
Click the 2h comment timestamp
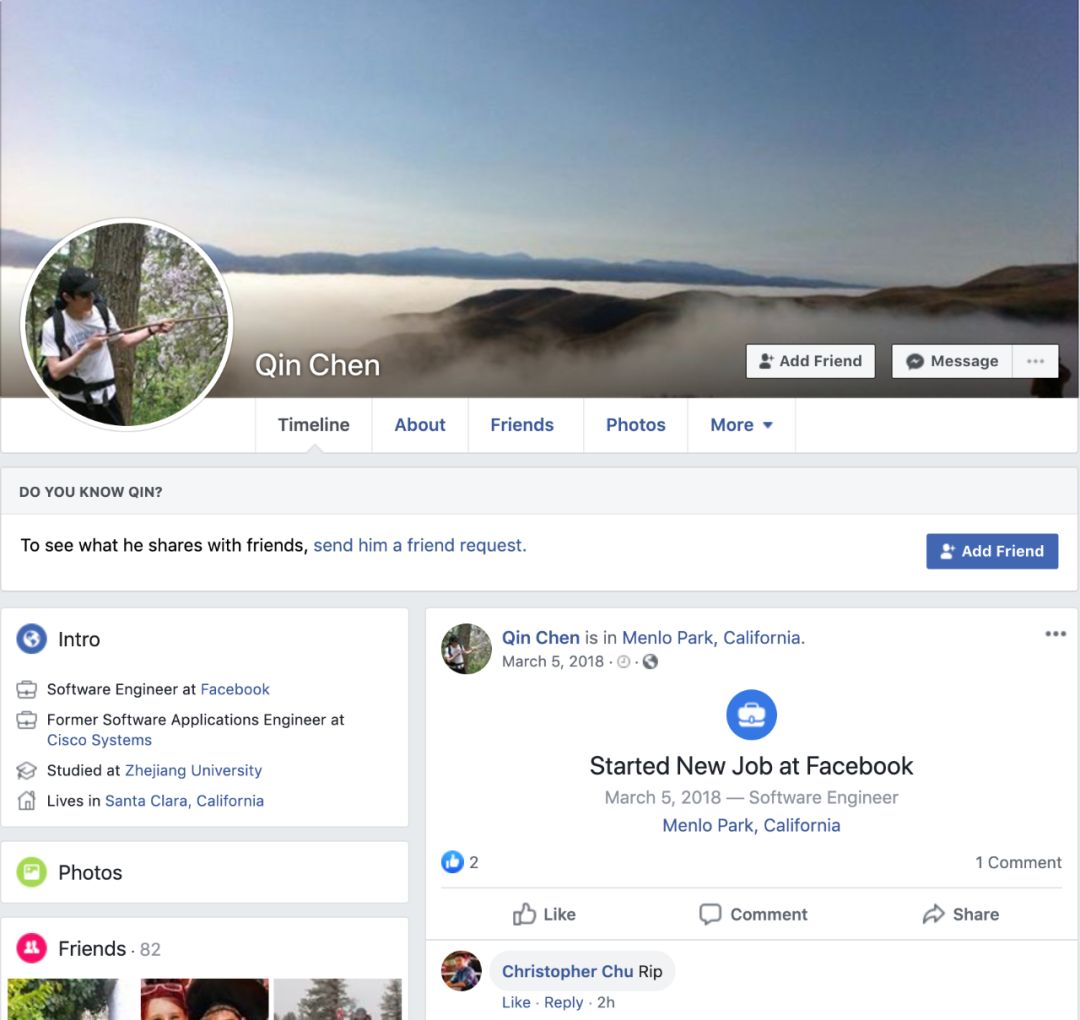pyautogui.click(x=606, y=1002)
